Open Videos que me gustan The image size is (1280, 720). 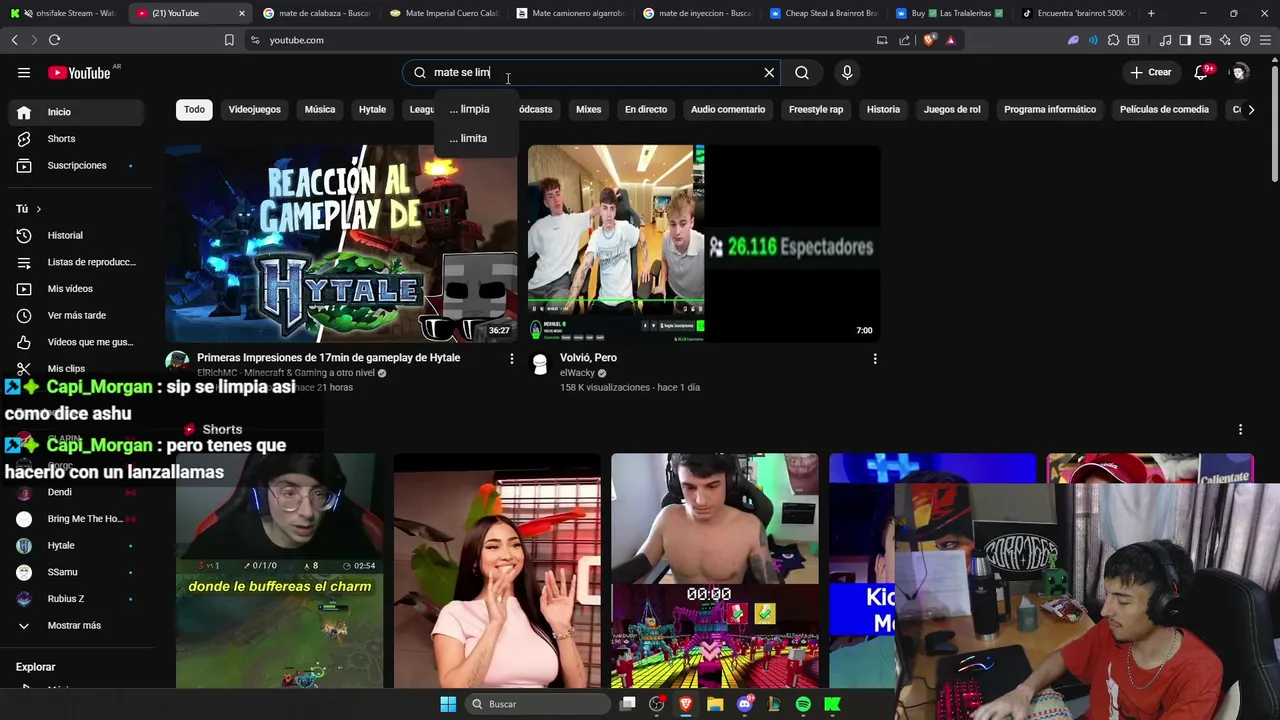tap(76, 342)
